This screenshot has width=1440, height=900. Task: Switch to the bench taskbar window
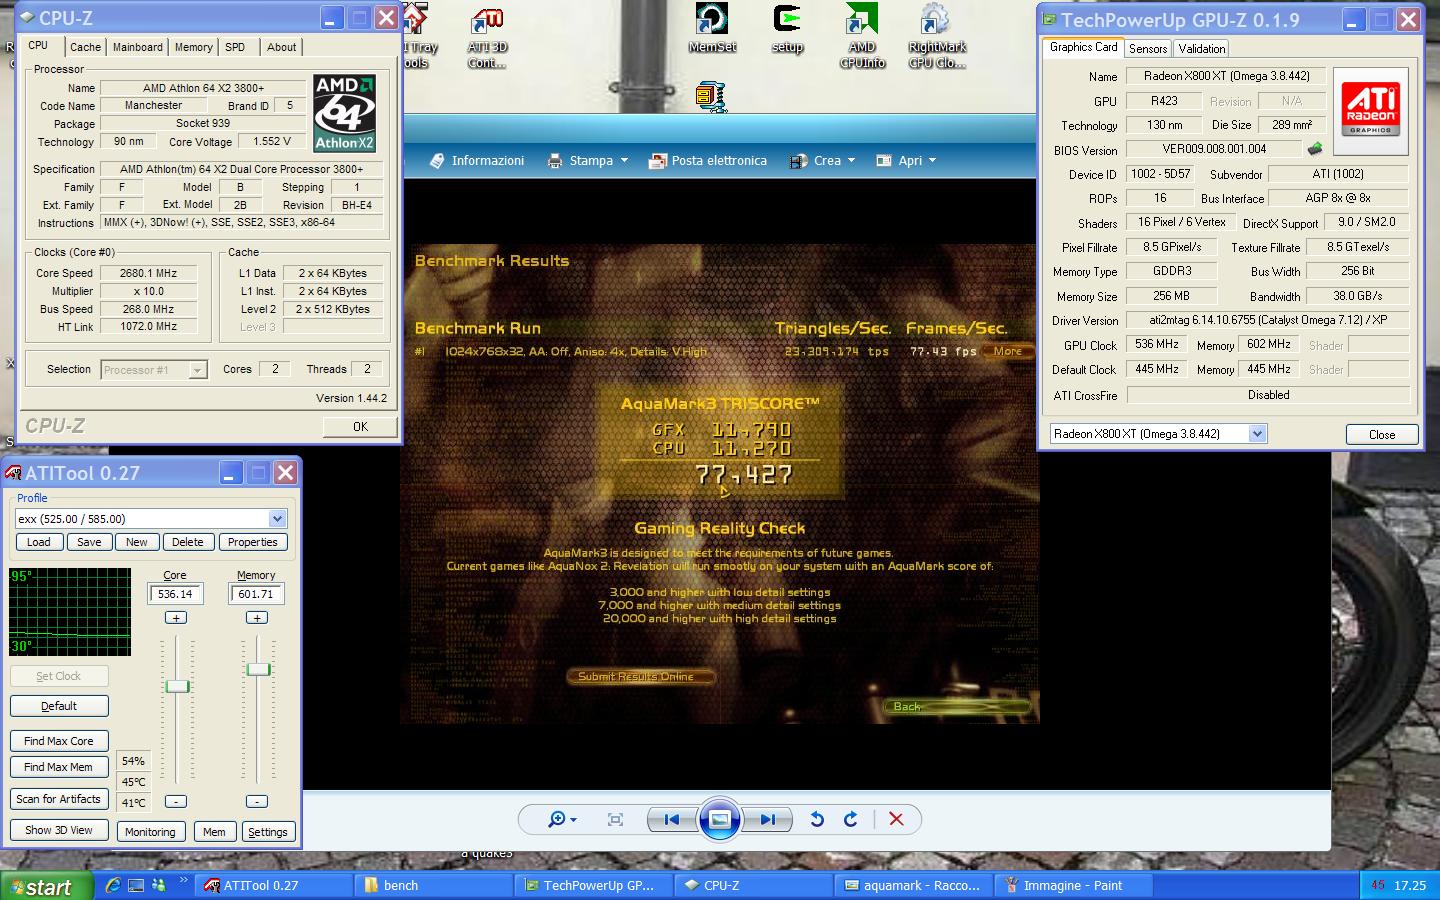point(433,886)
